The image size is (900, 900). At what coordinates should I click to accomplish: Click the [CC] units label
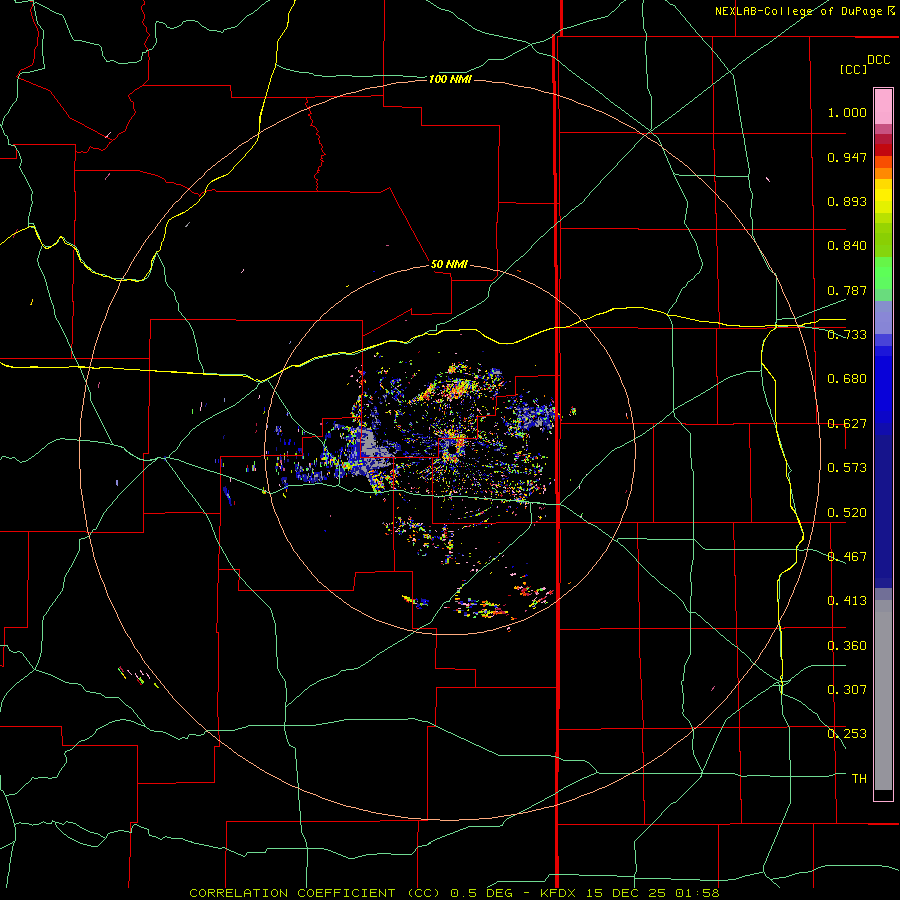pos(853,69)
